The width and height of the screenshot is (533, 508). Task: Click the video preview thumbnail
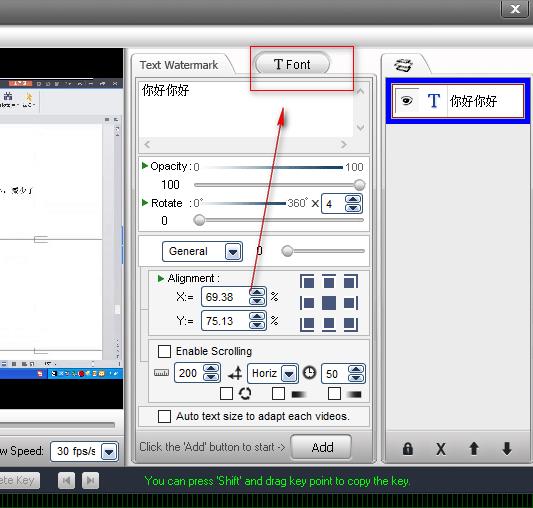click(62, 228)
